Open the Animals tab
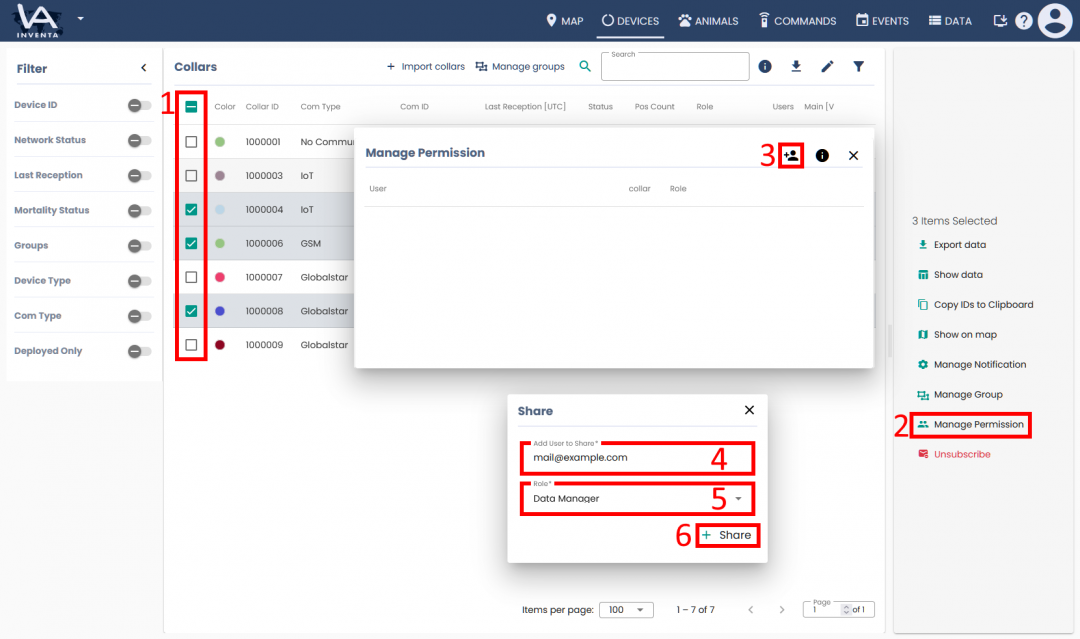 click(x=708, y=21)
